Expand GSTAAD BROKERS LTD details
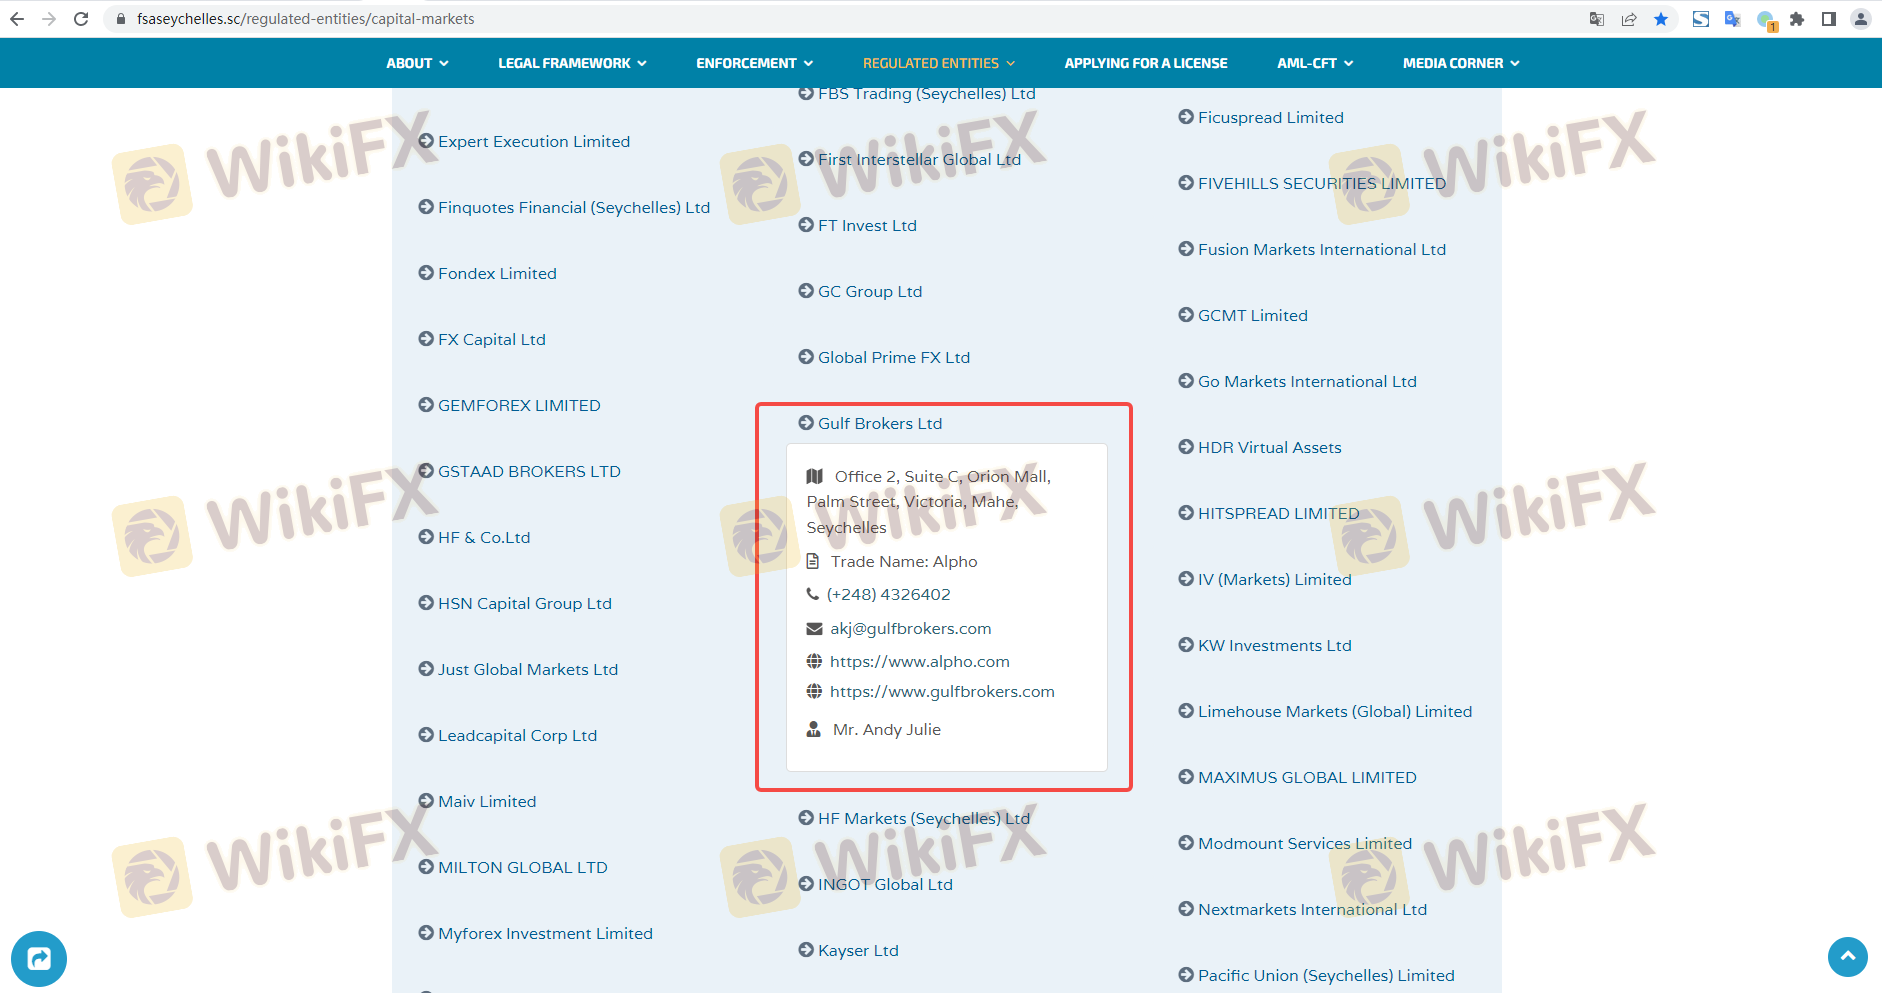The height and width of the screenshot is (993, 1882). click(x=529, y=471)
